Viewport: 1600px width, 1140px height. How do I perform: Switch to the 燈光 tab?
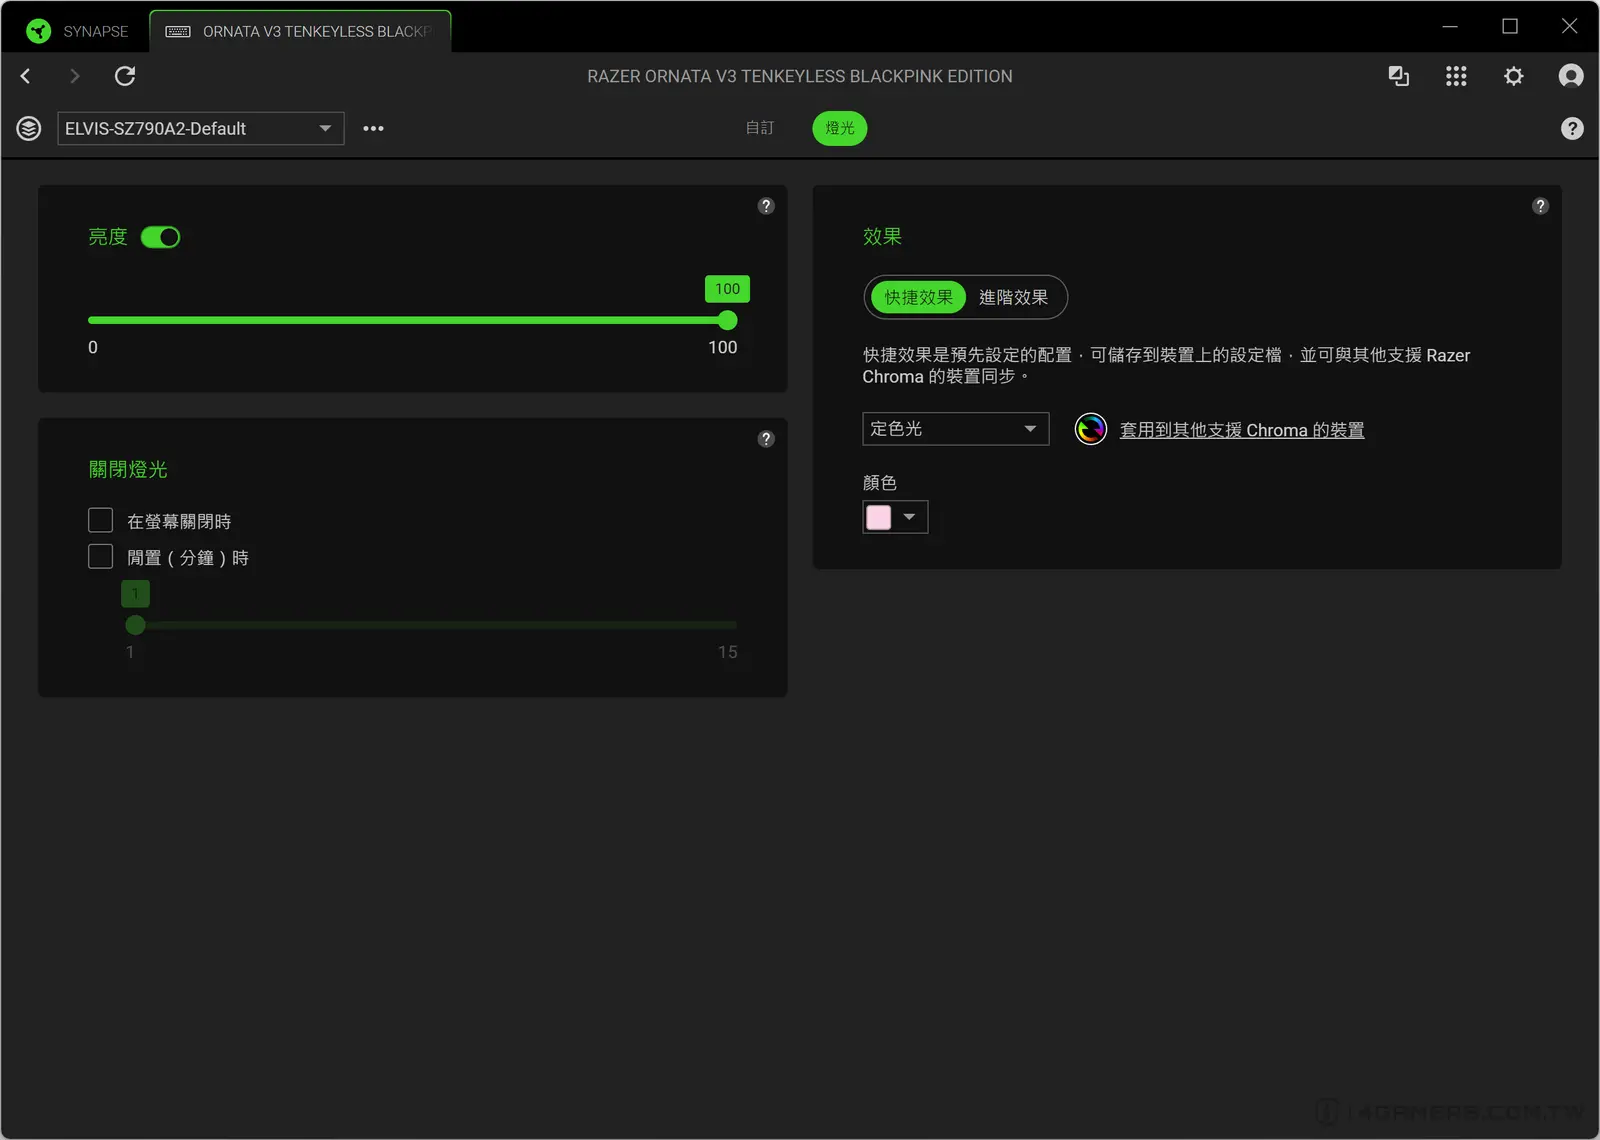pos(840,128)
